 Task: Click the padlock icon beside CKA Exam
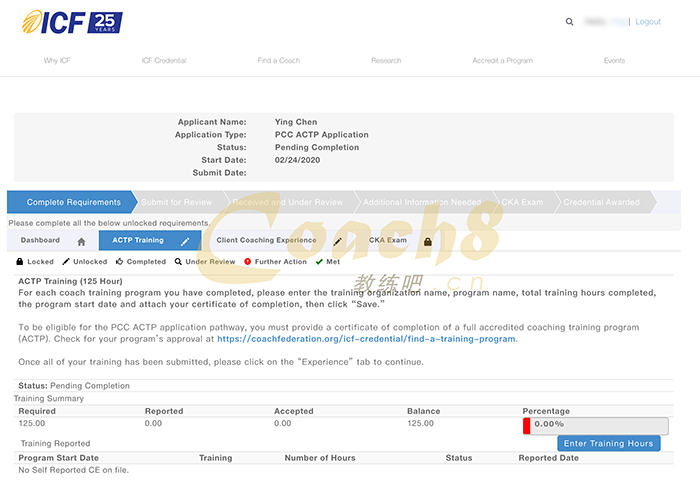[428, 242]
